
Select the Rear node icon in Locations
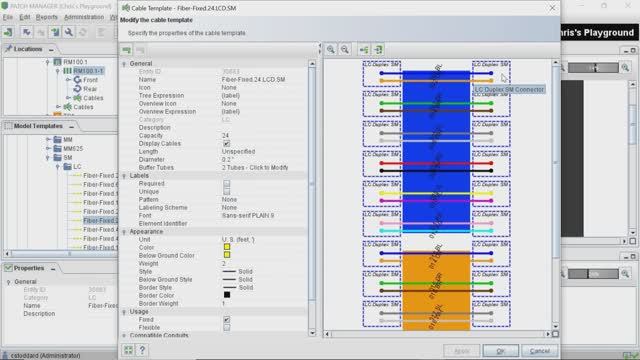tap(78, 89)
